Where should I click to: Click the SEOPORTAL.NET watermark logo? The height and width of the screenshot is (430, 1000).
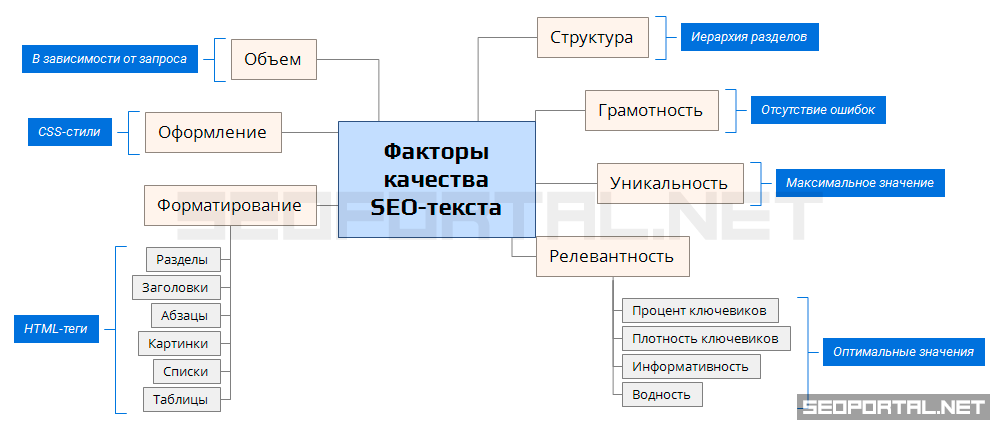894,407
